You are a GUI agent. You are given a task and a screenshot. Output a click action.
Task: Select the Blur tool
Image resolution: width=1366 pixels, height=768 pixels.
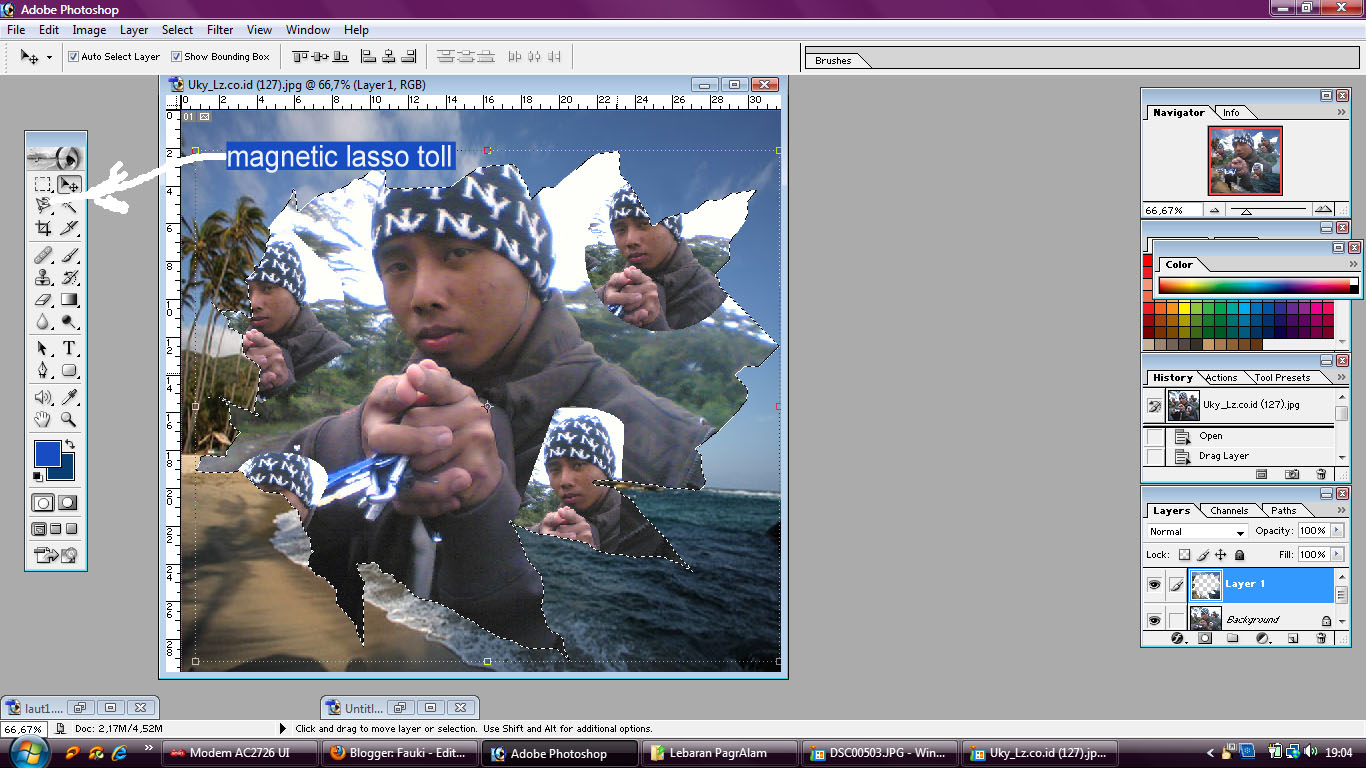tap(43, 321)
